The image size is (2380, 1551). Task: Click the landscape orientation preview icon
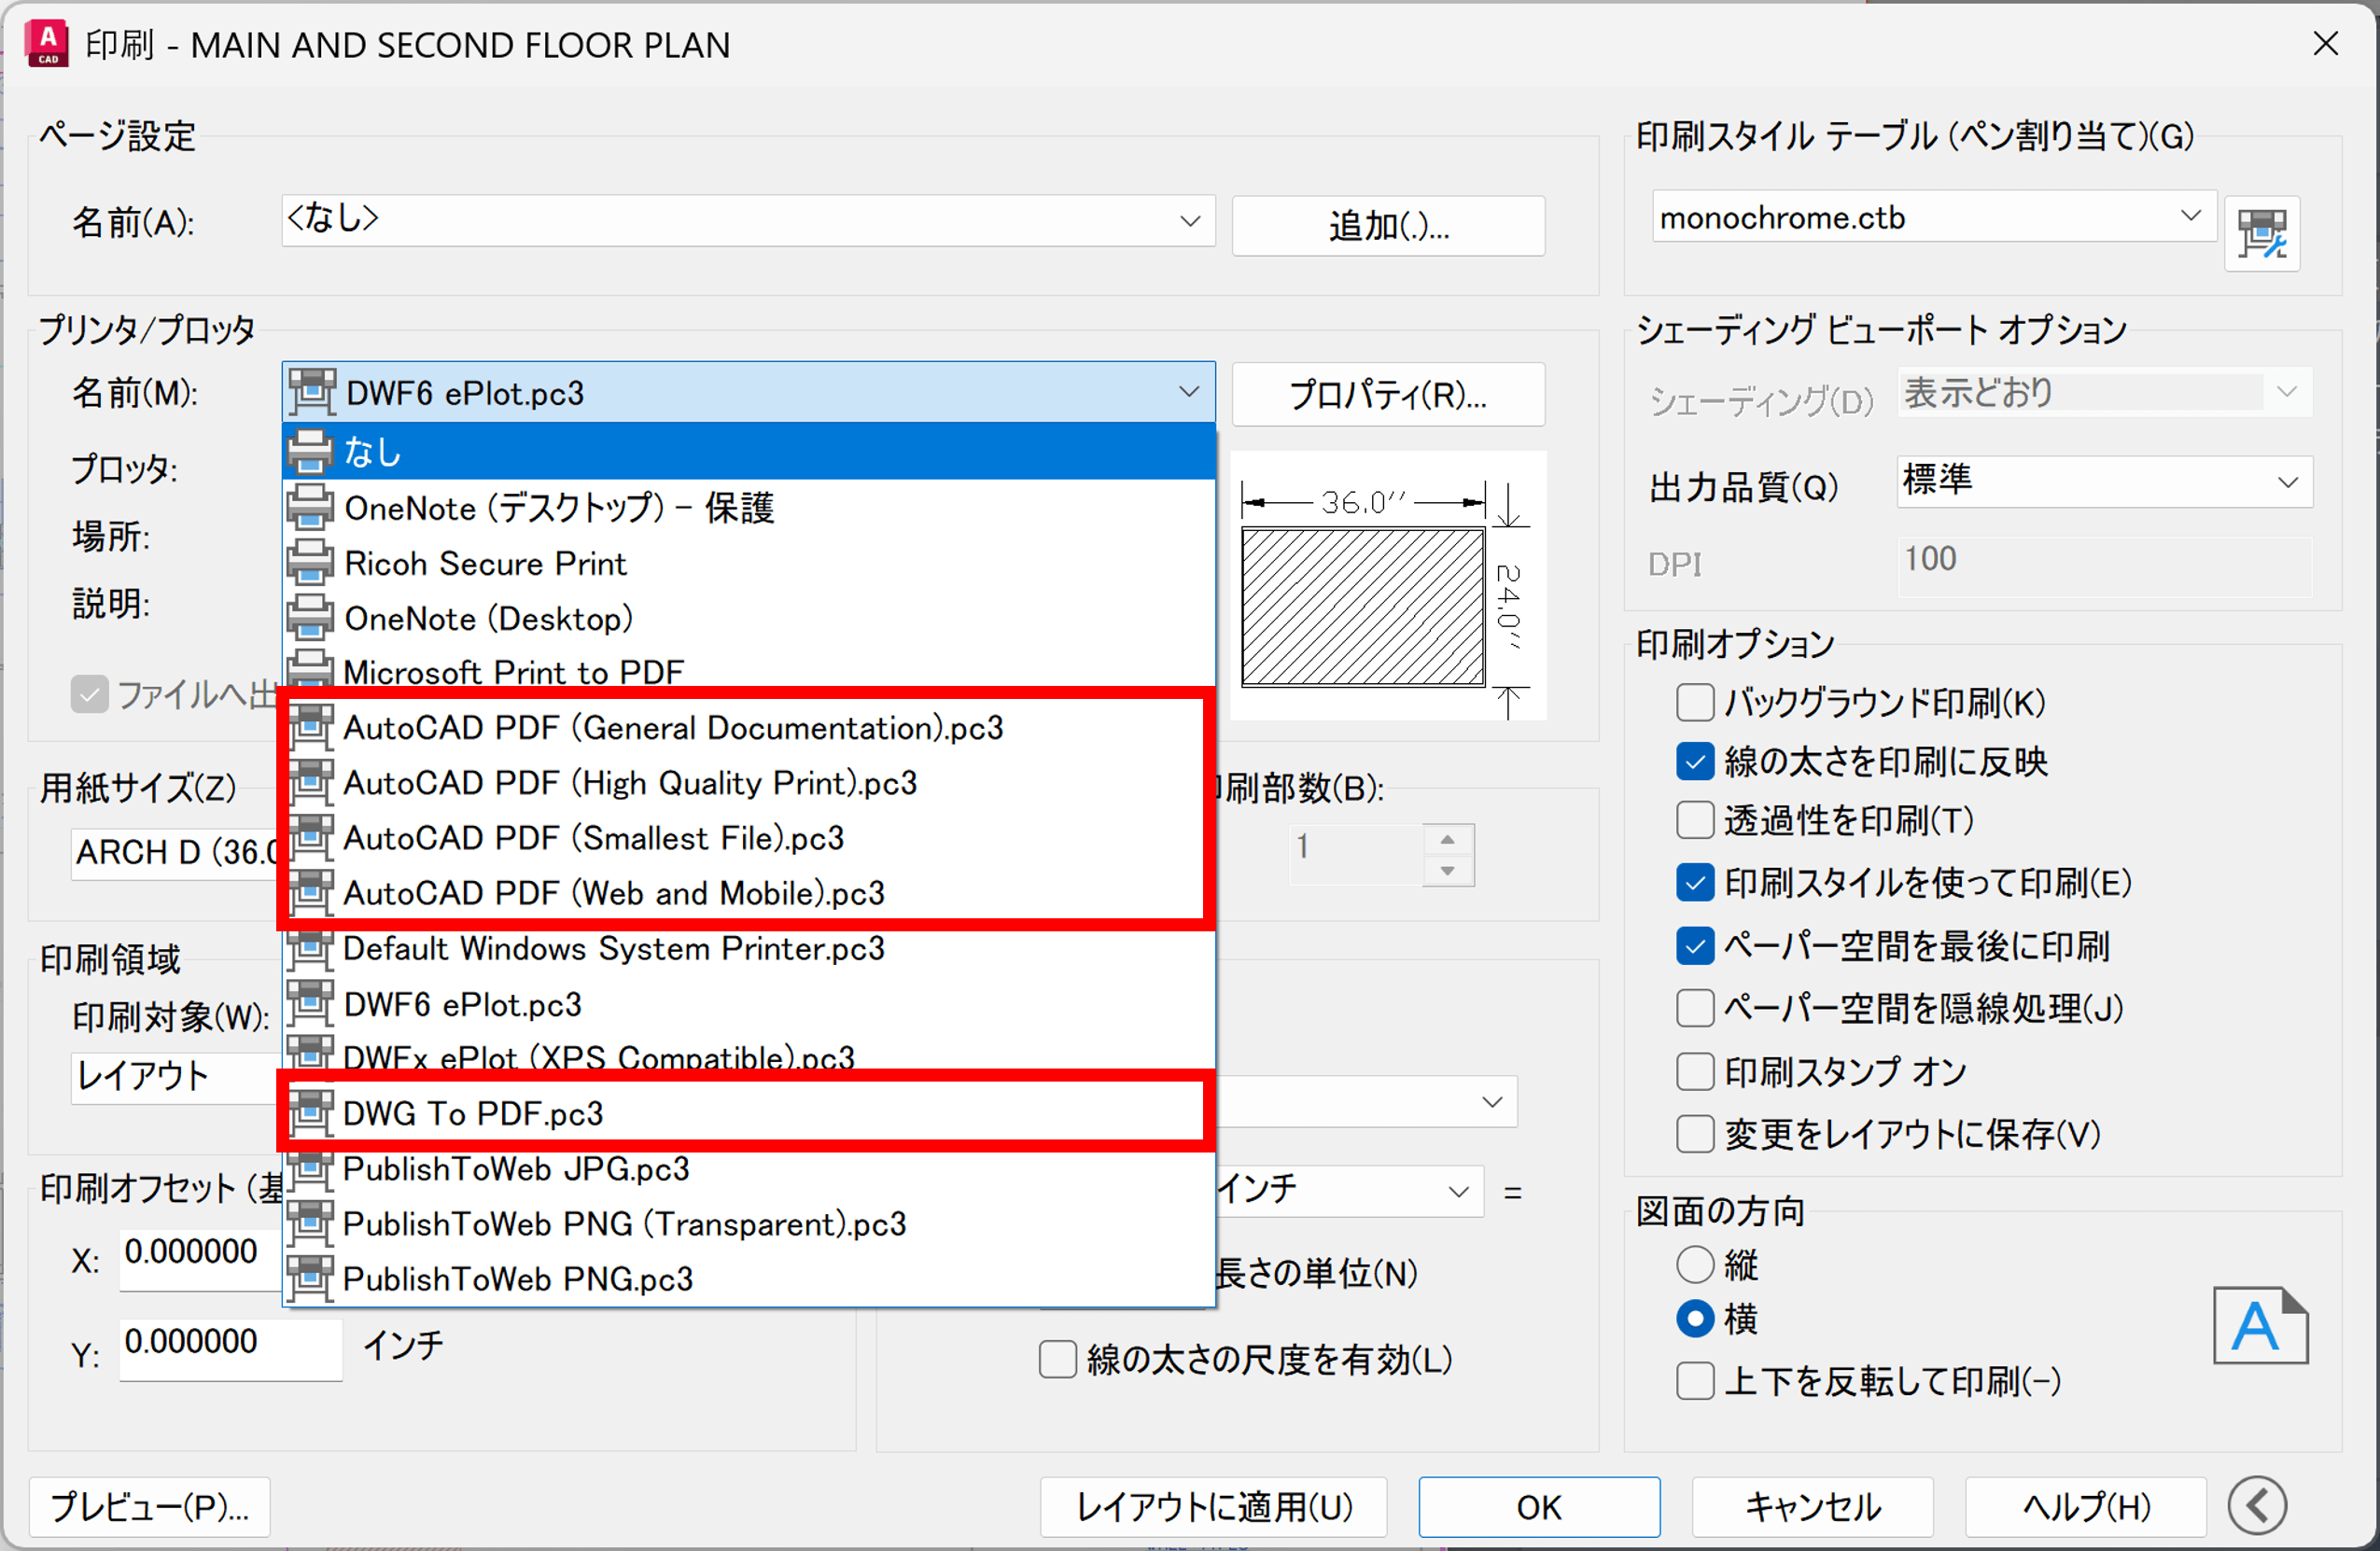2259,1325
